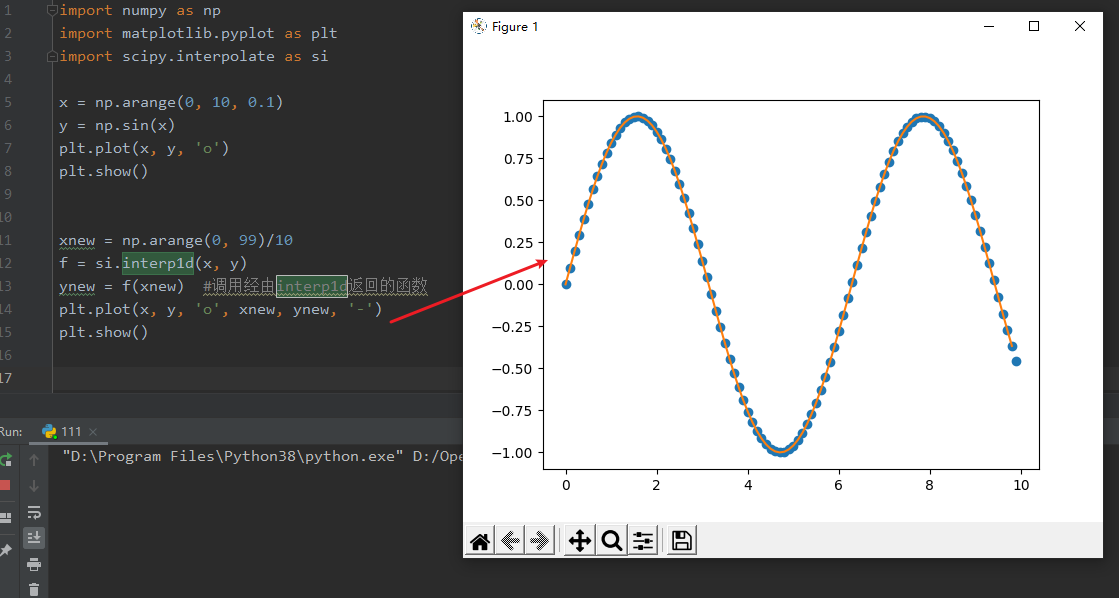Reset plot view with the Home icon

480,541
